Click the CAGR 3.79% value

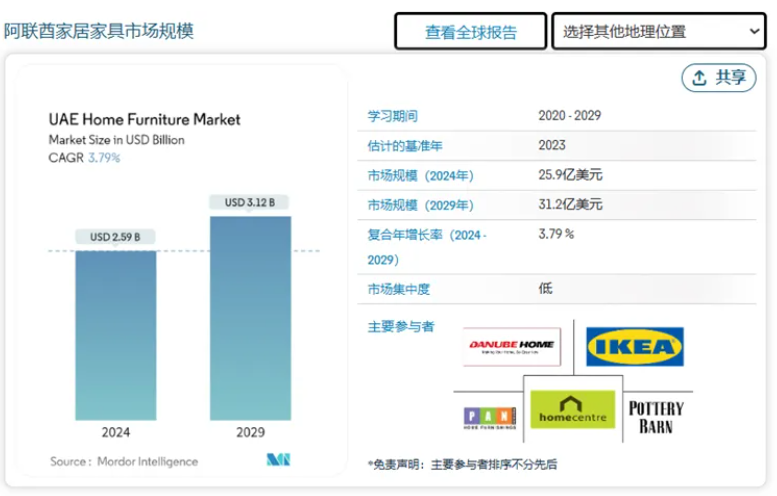pos(104,158)
